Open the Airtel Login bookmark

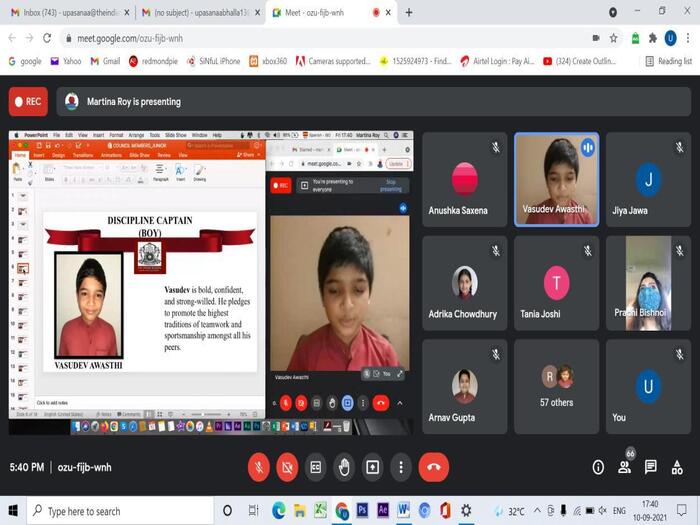click(x=497, y=61)
